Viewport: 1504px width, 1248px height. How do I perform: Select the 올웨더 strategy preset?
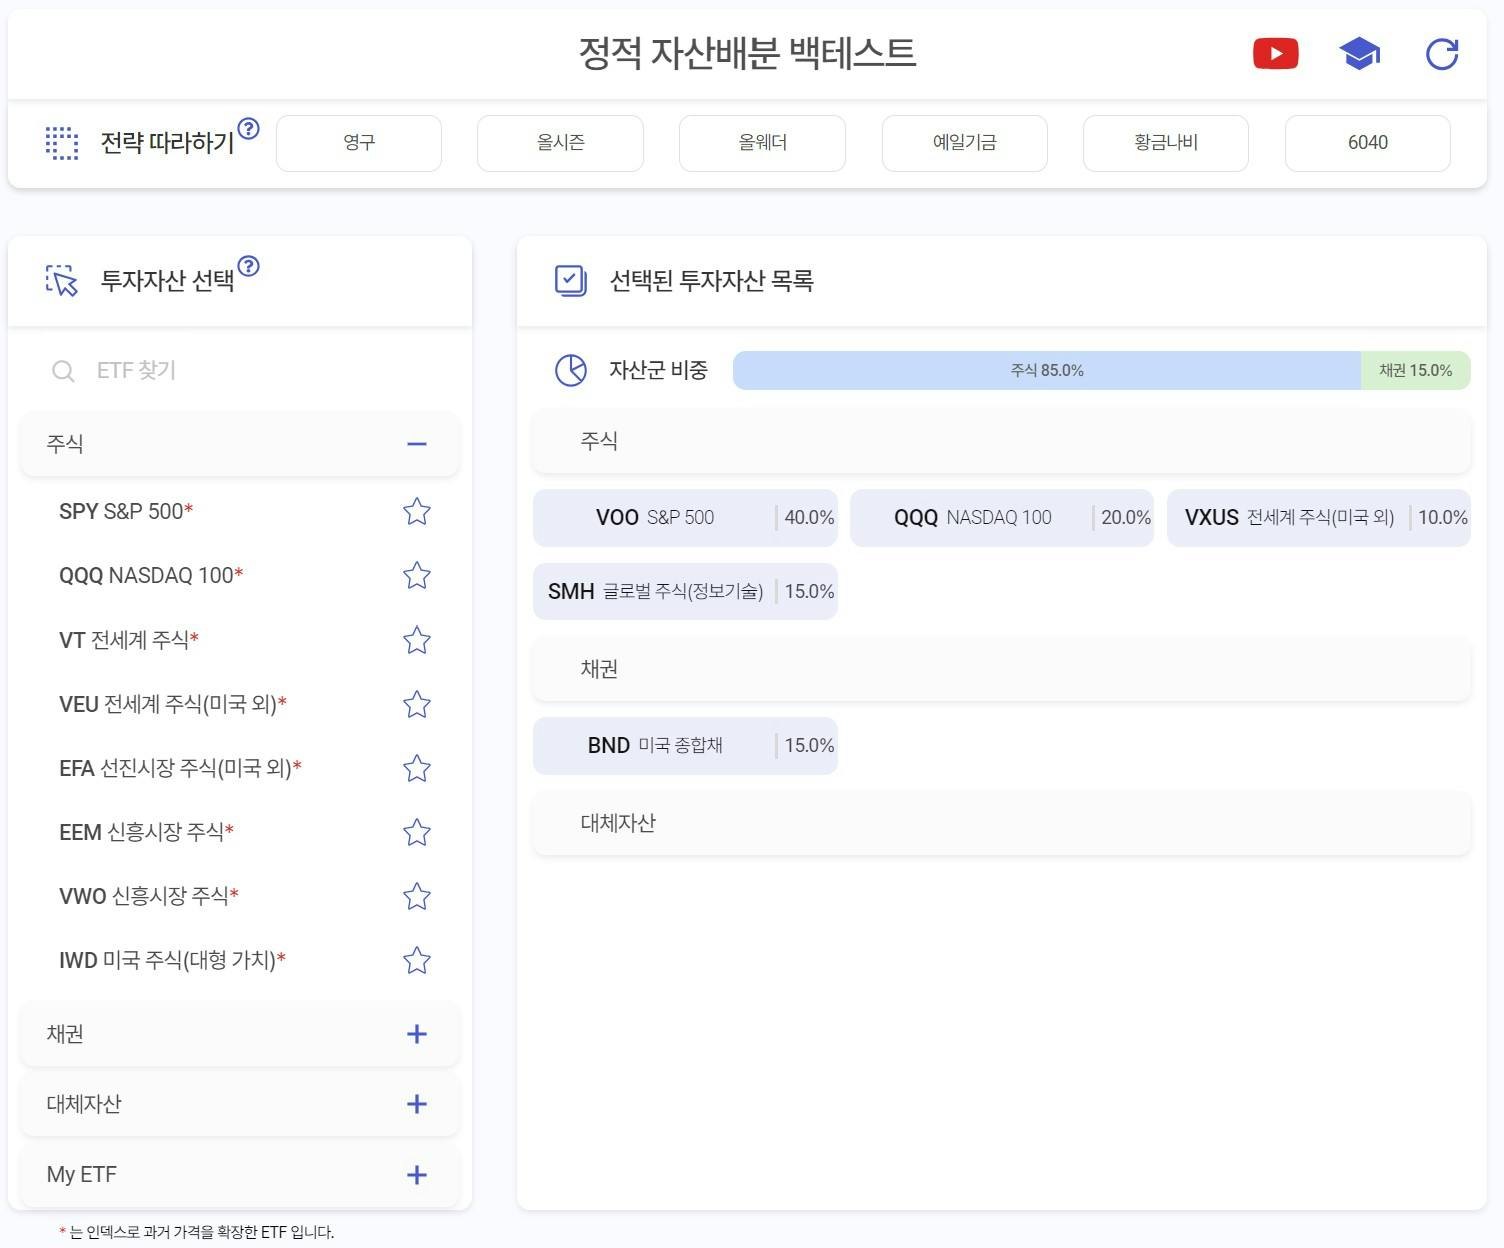tap(762, 143)
